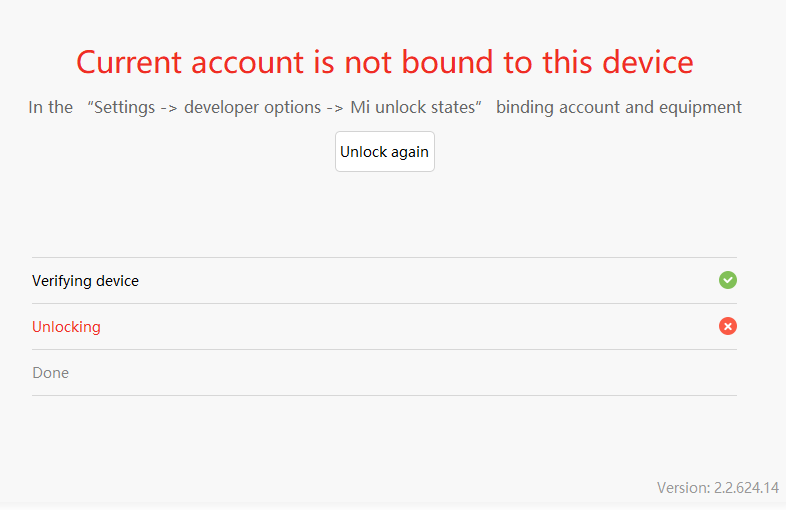Screen dimensions: 786x510
Task: Select the greyed-out Done step label
Action: tap(51, 373)
